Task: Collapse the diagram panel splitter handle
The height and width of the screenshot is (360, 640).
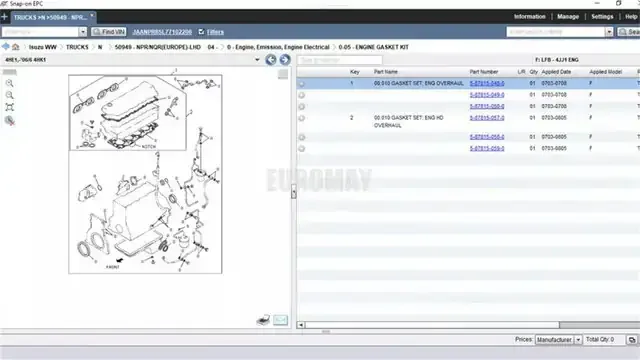Action: (293, 192)
